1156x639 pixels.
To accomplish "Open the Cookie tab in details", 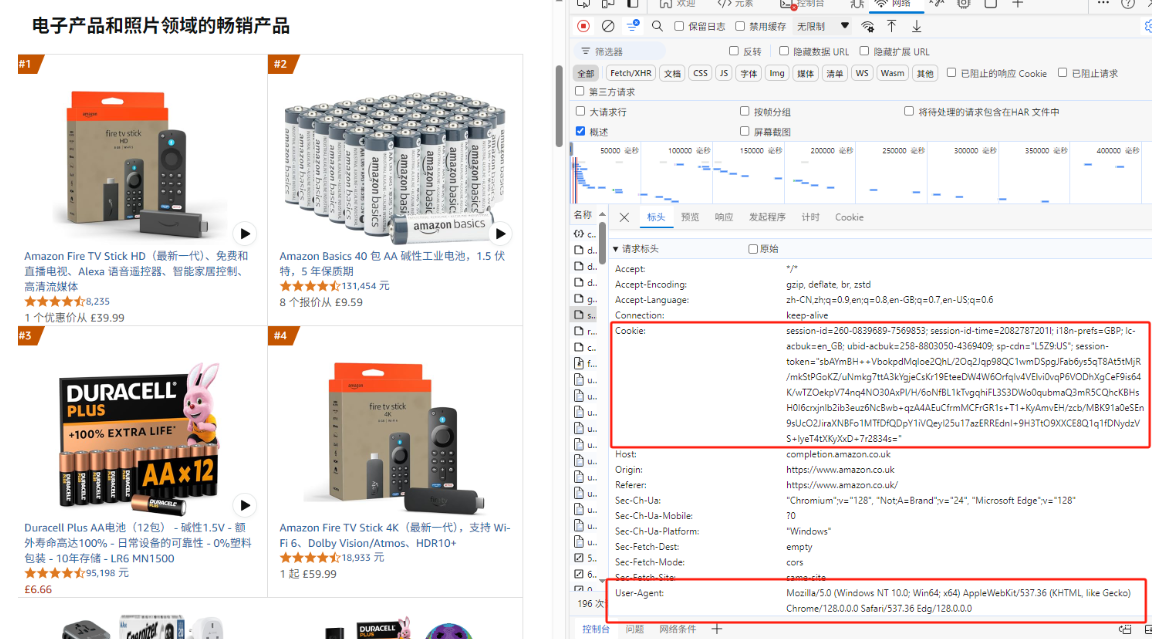I will [x=849, y=217].
